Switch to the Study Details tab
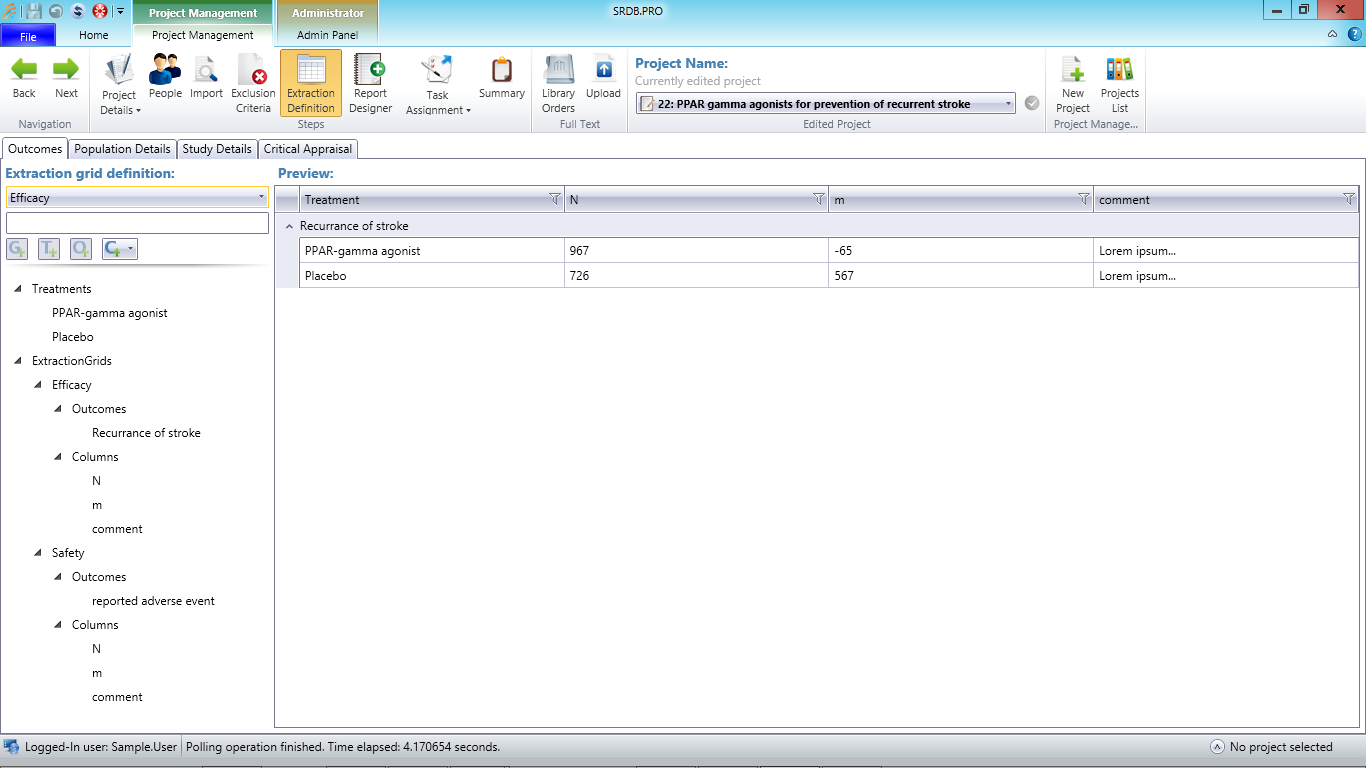The width and height of the screenshot is (1366, 768). [x=217, y=149]
